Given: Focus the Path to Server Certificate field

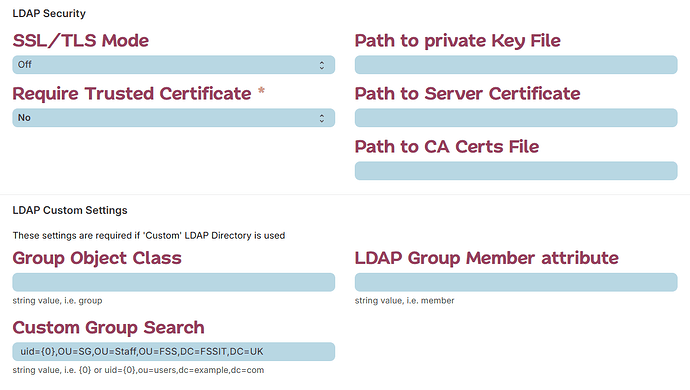Looking at the screenshot, I should (x=516, y=118).
